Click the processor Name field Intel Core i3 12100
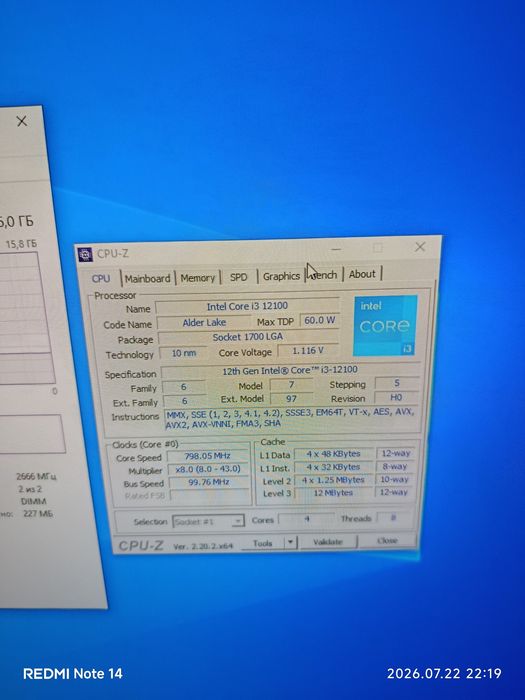Image resolution: width=525 pixels, height=700 pixels. pyautogui.click(x=247, y=306)
